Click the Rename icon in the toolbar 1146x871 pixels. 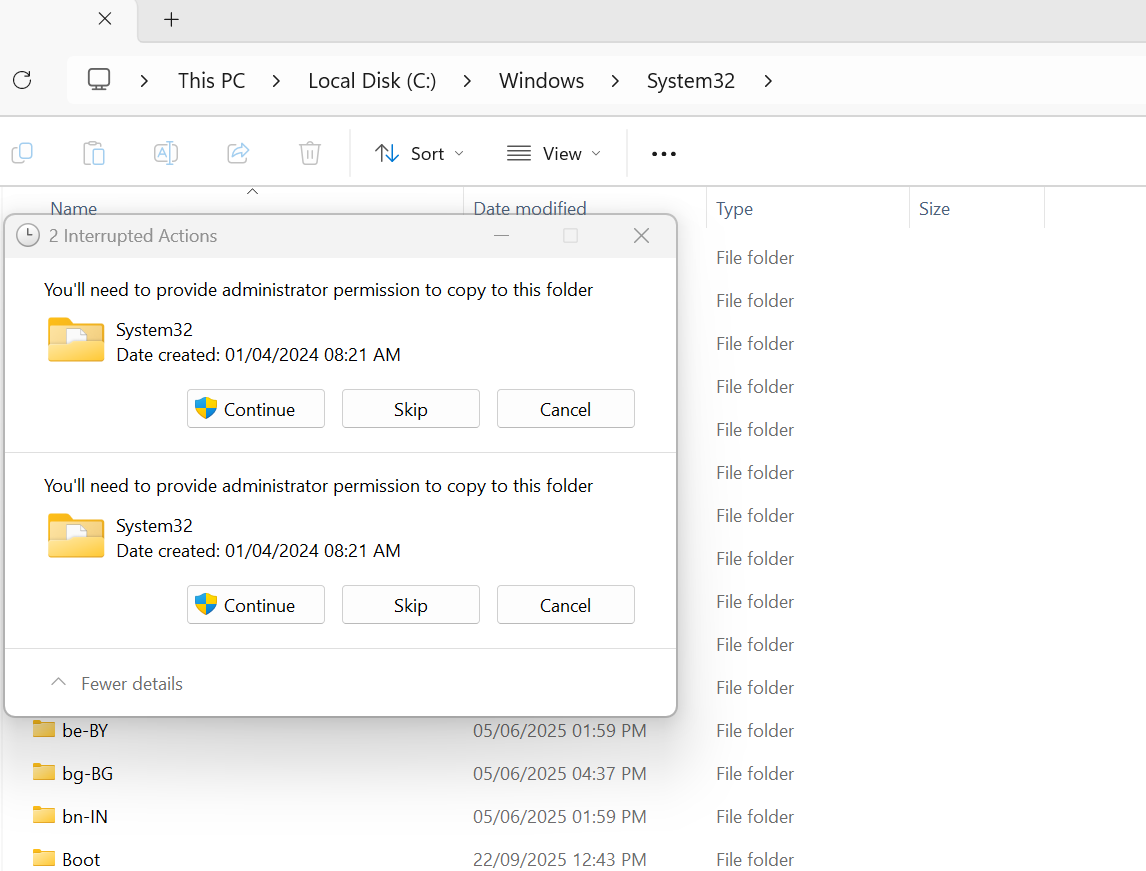[166, 153]
